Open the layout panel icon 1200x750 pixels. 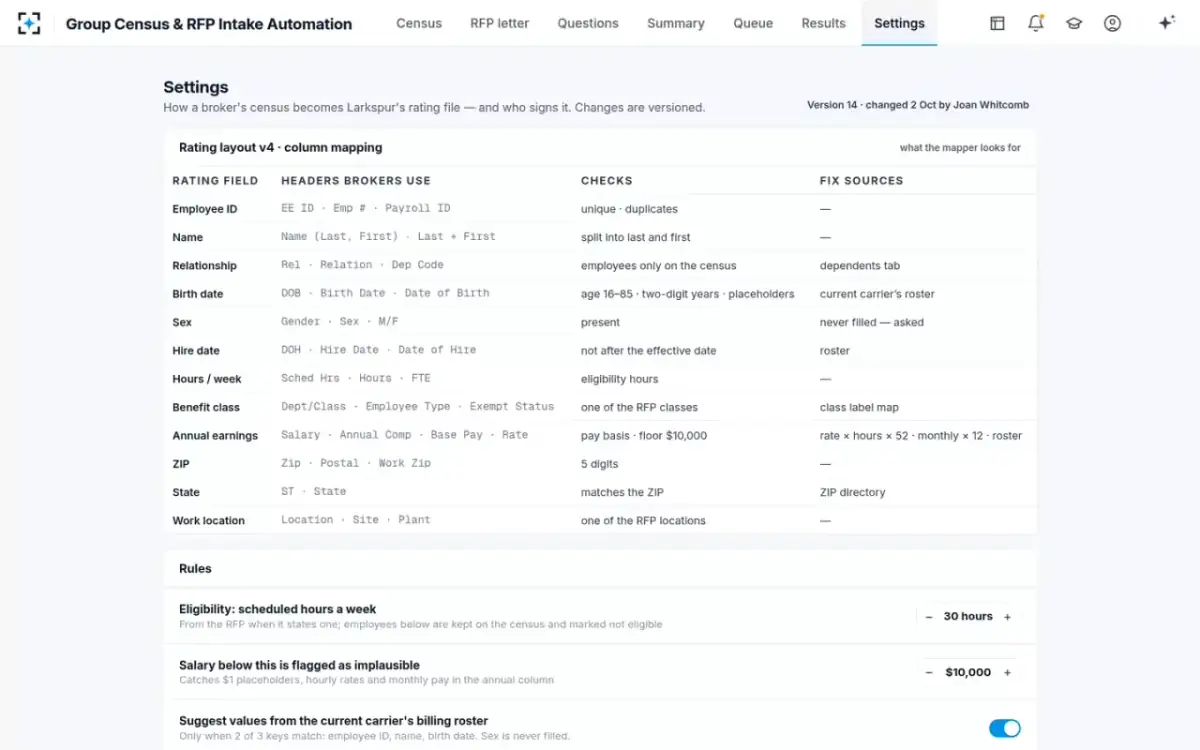pyautogui.click(x=997, y=23)
